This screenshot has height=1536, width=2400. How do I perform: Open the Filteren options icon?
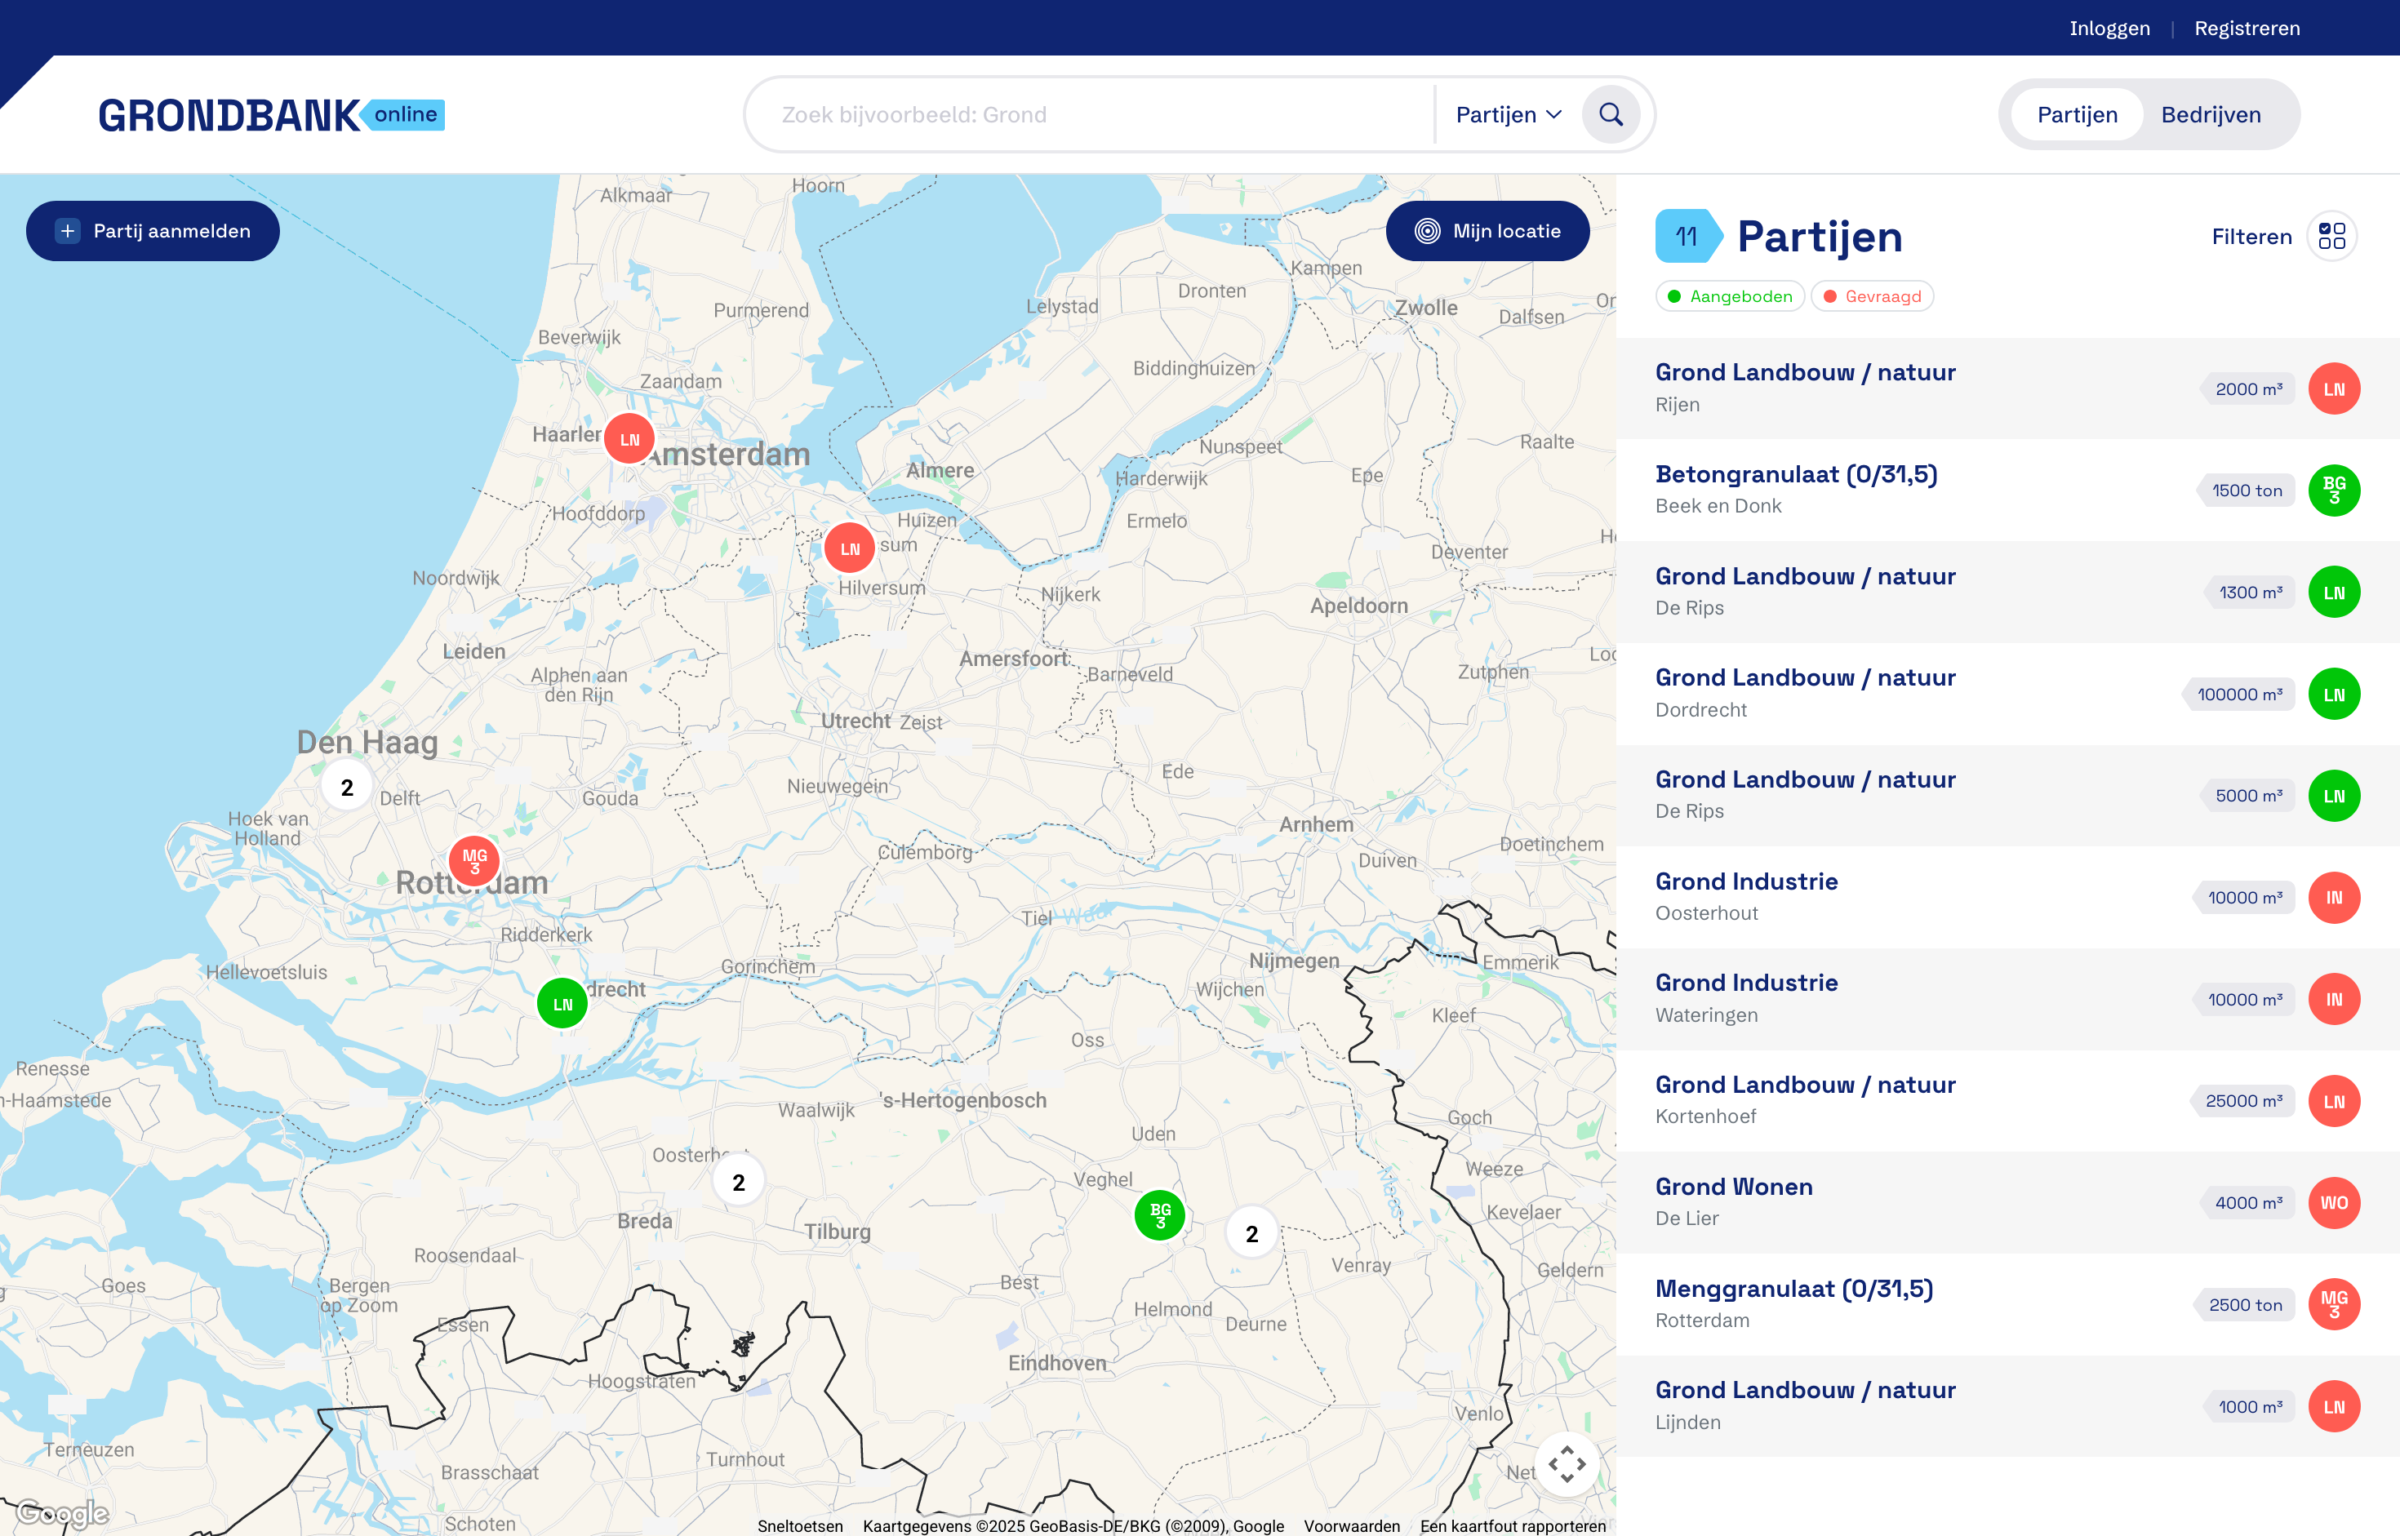2333,236
